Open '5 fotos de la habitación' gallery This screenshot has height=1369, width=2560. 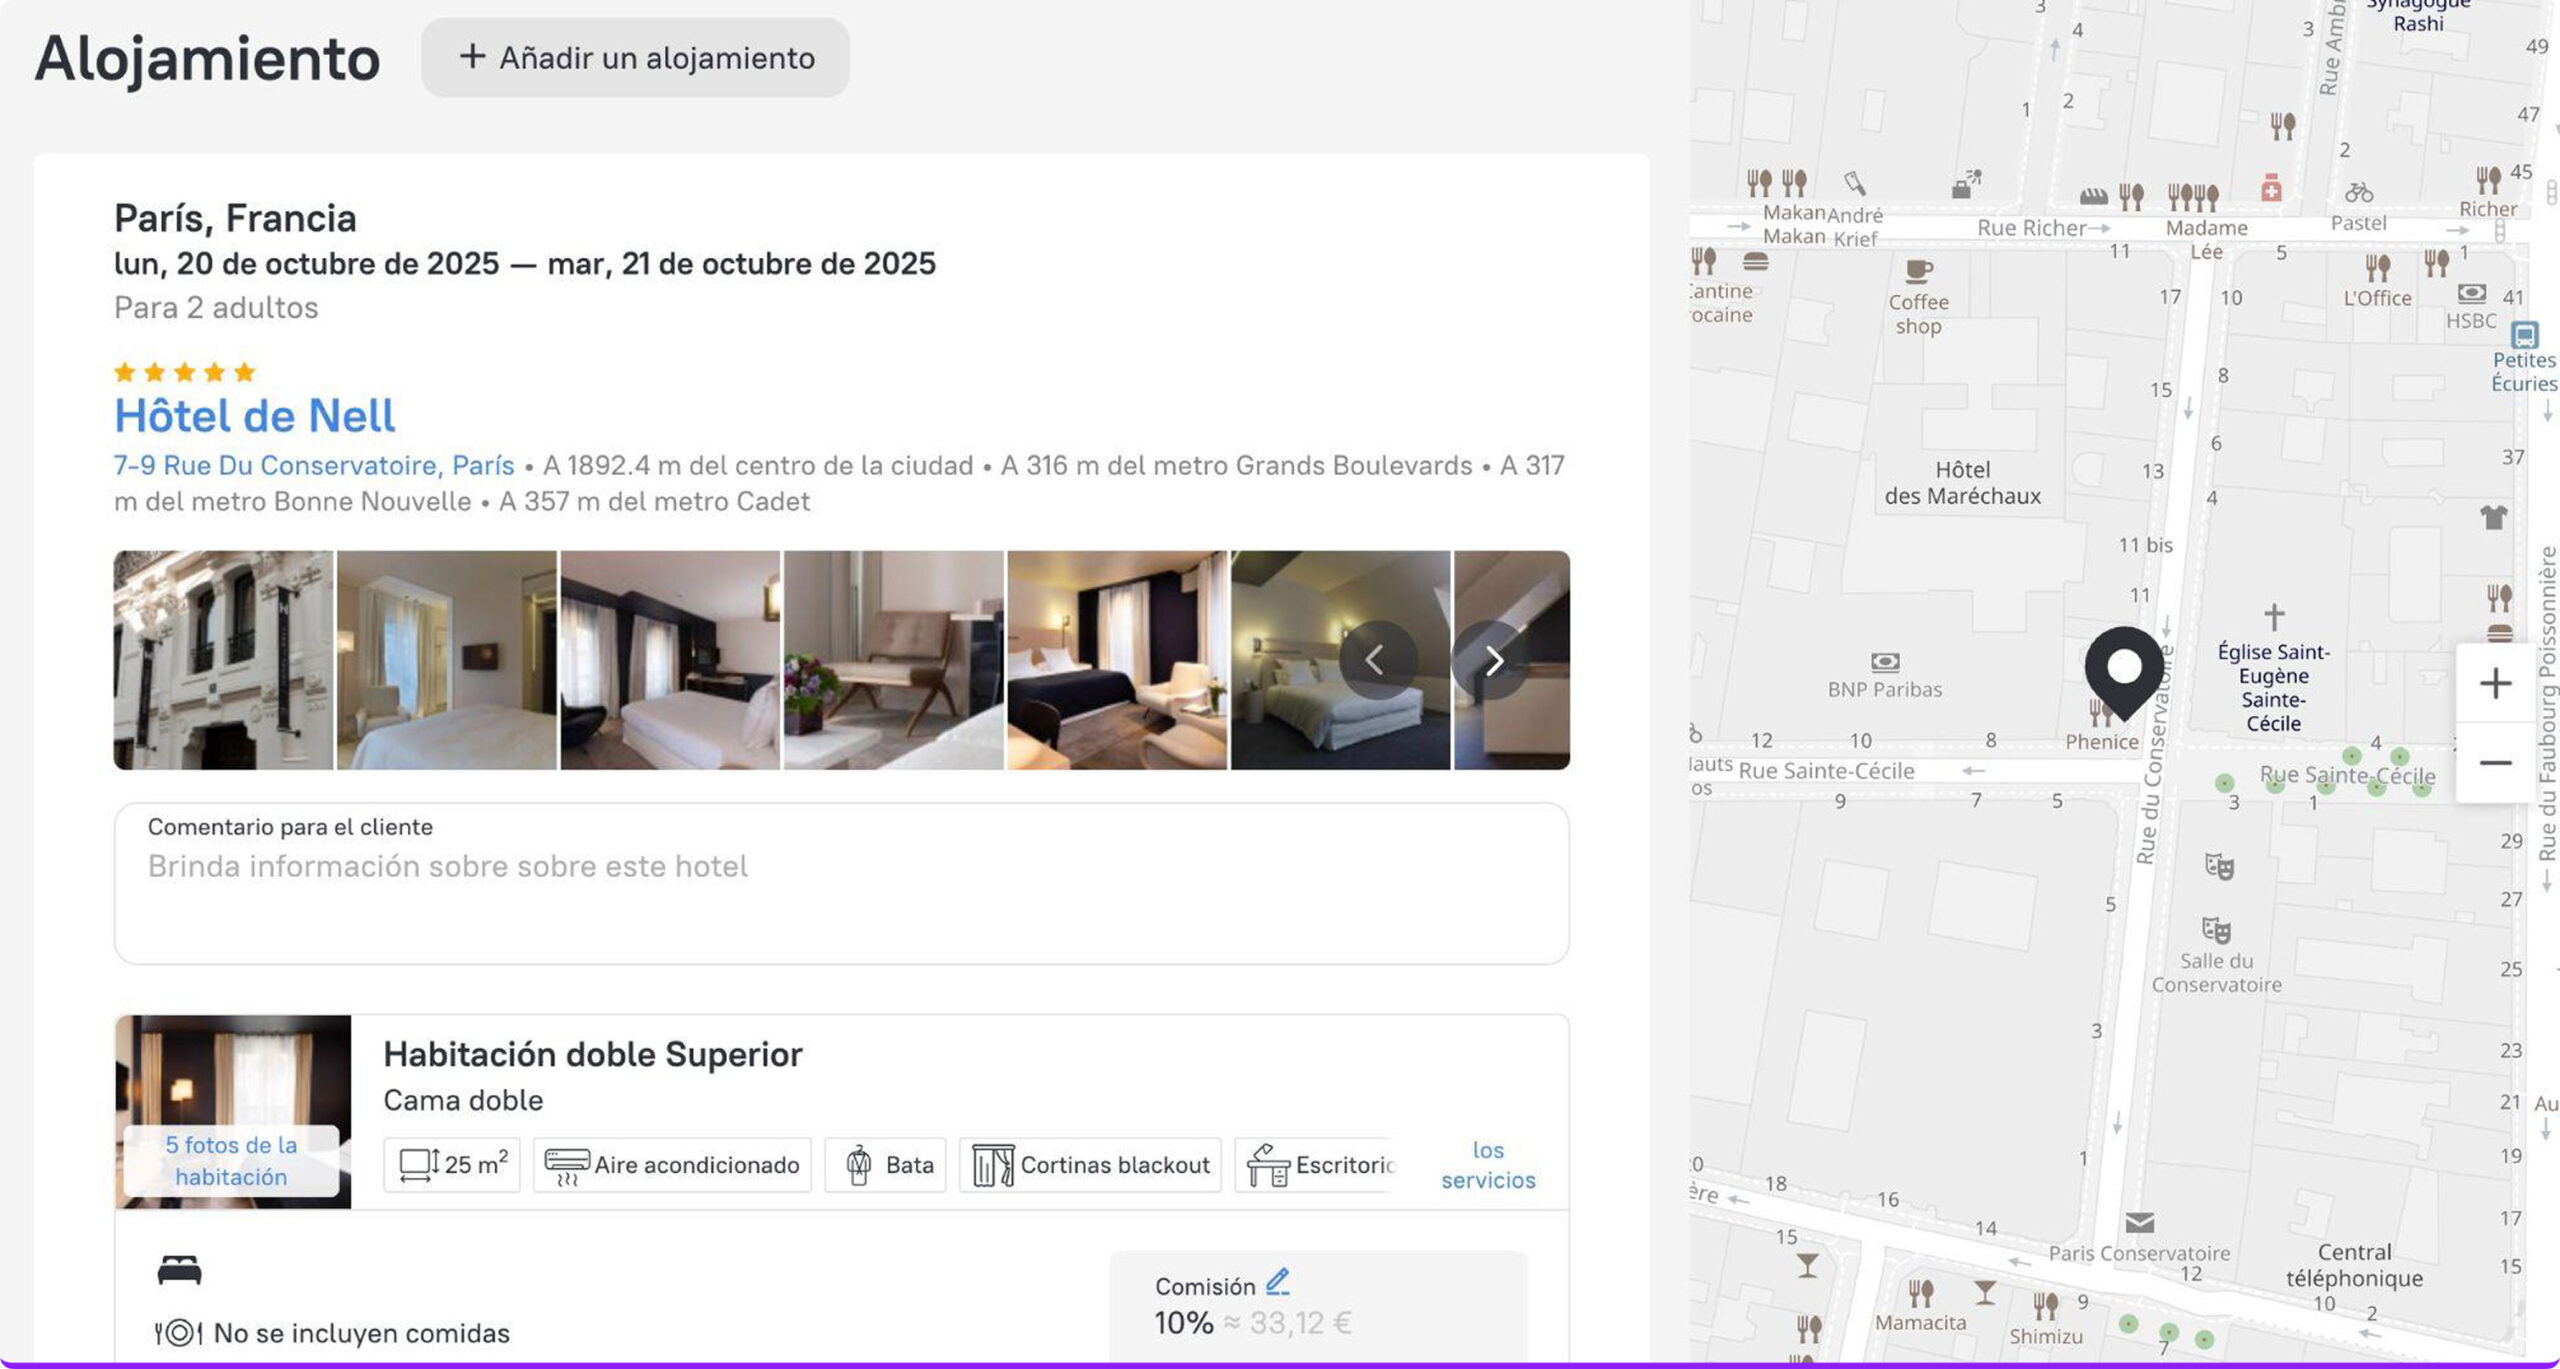coord(231,1160)
